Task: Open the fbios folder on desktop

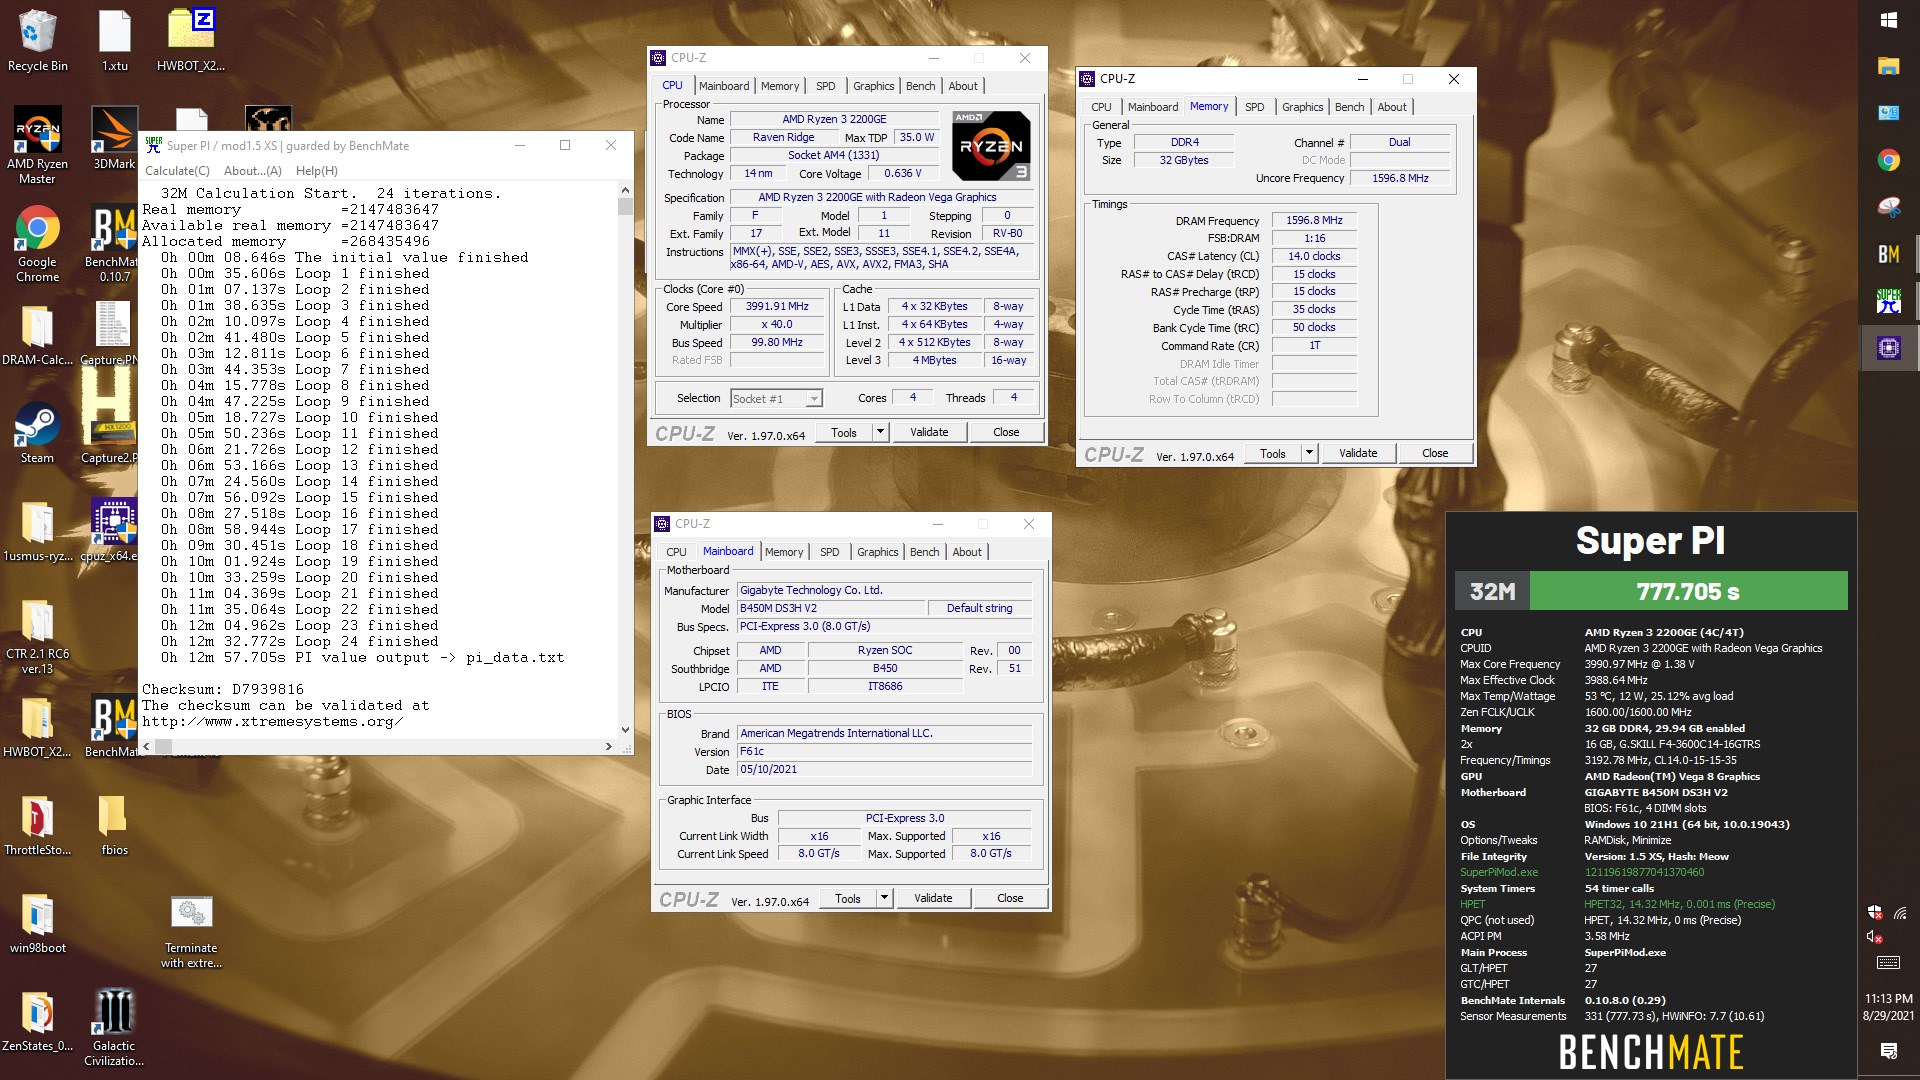Action: point(114,826)
